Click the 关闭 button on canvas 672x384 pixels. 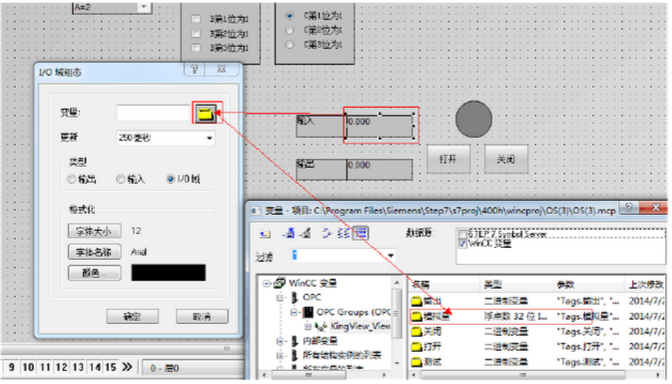pos(506,159)
